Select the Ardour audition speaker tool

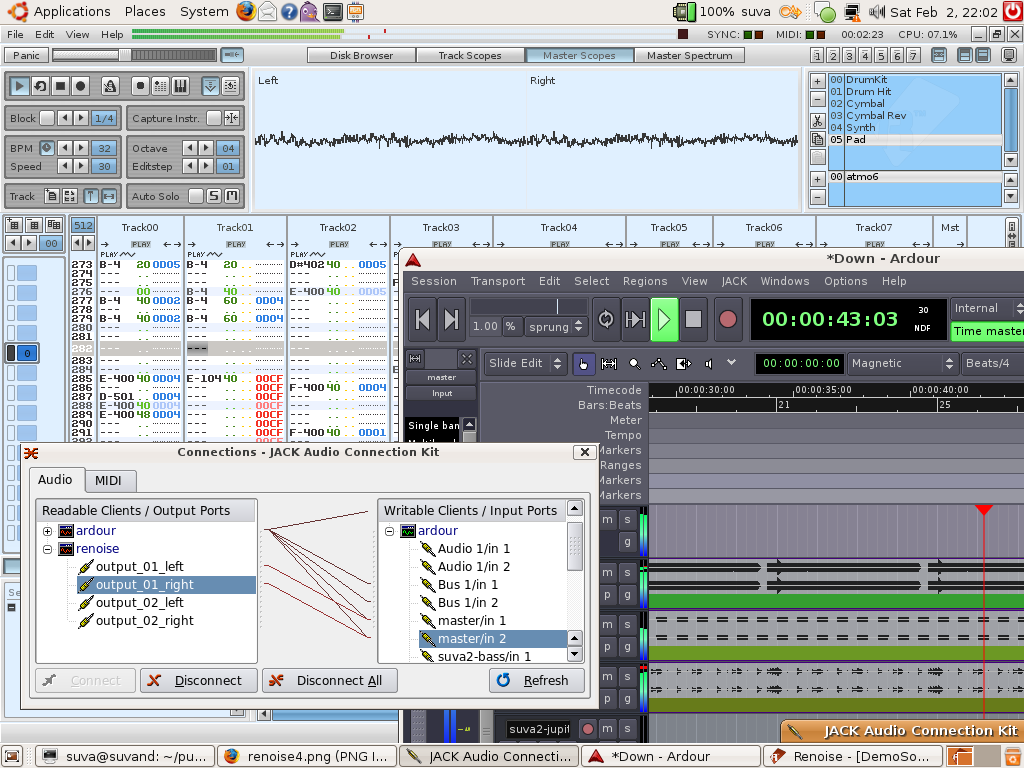click(709, 364)
